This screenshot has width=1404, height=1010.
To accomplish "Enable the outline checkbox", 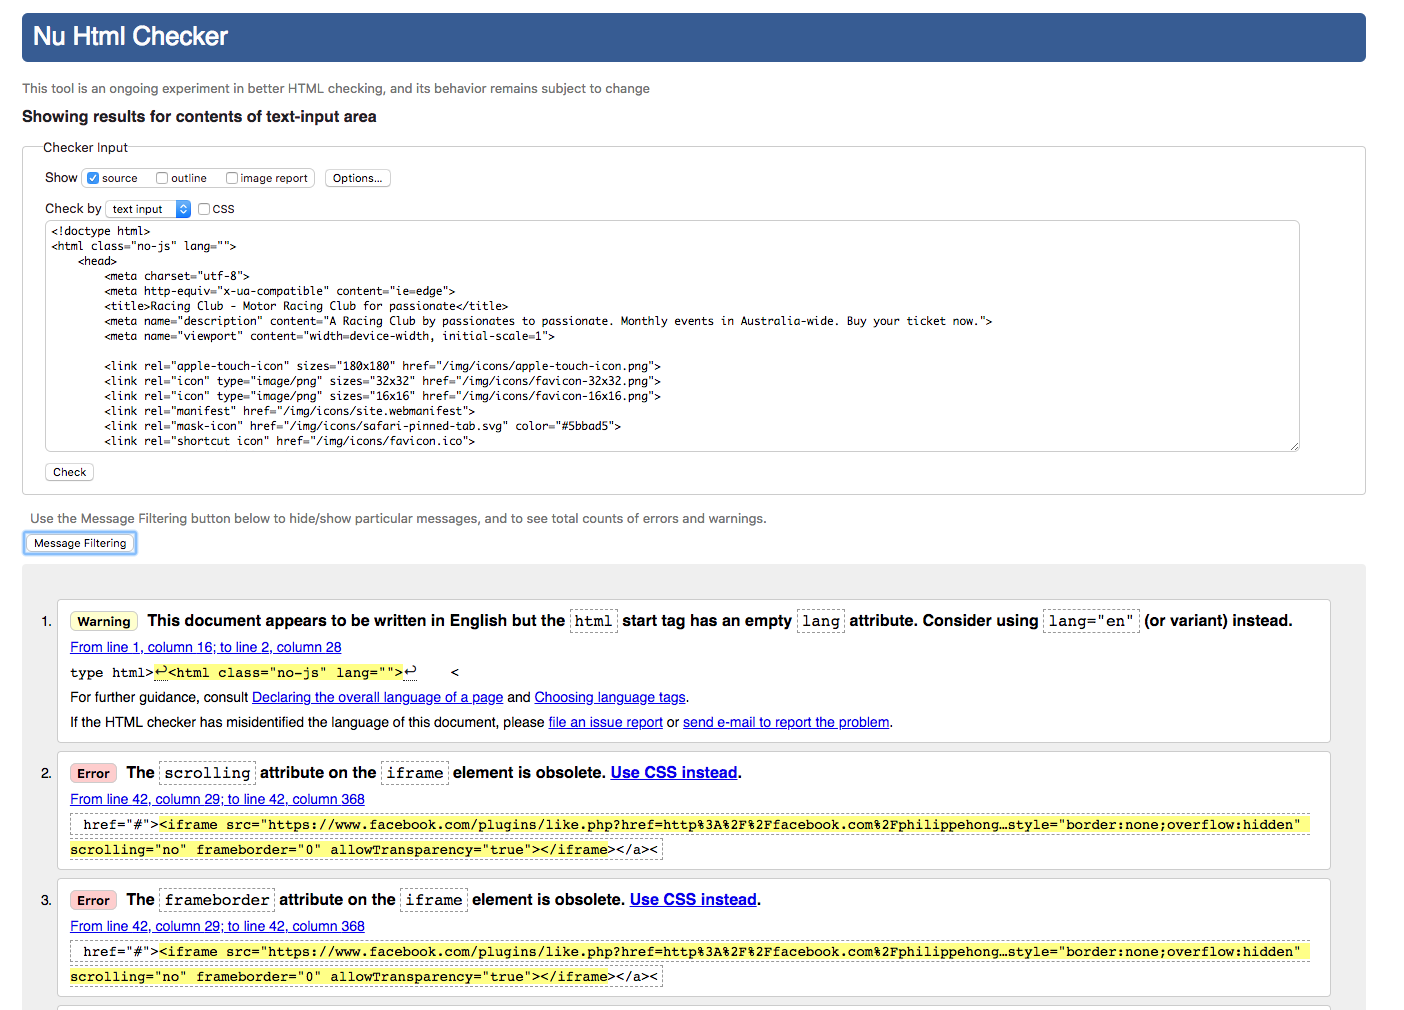I will click(162, 178).
